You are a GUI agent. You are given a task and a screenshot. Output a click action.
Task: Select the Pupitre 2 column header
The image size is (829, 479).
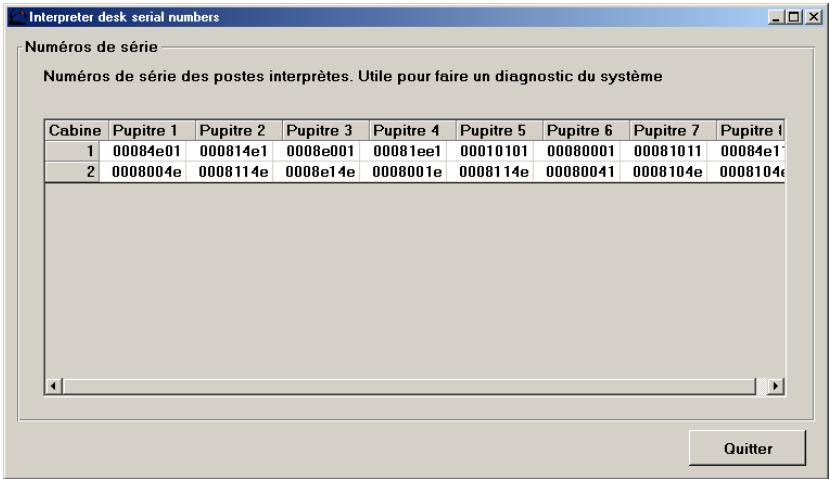tap(238, 130)
